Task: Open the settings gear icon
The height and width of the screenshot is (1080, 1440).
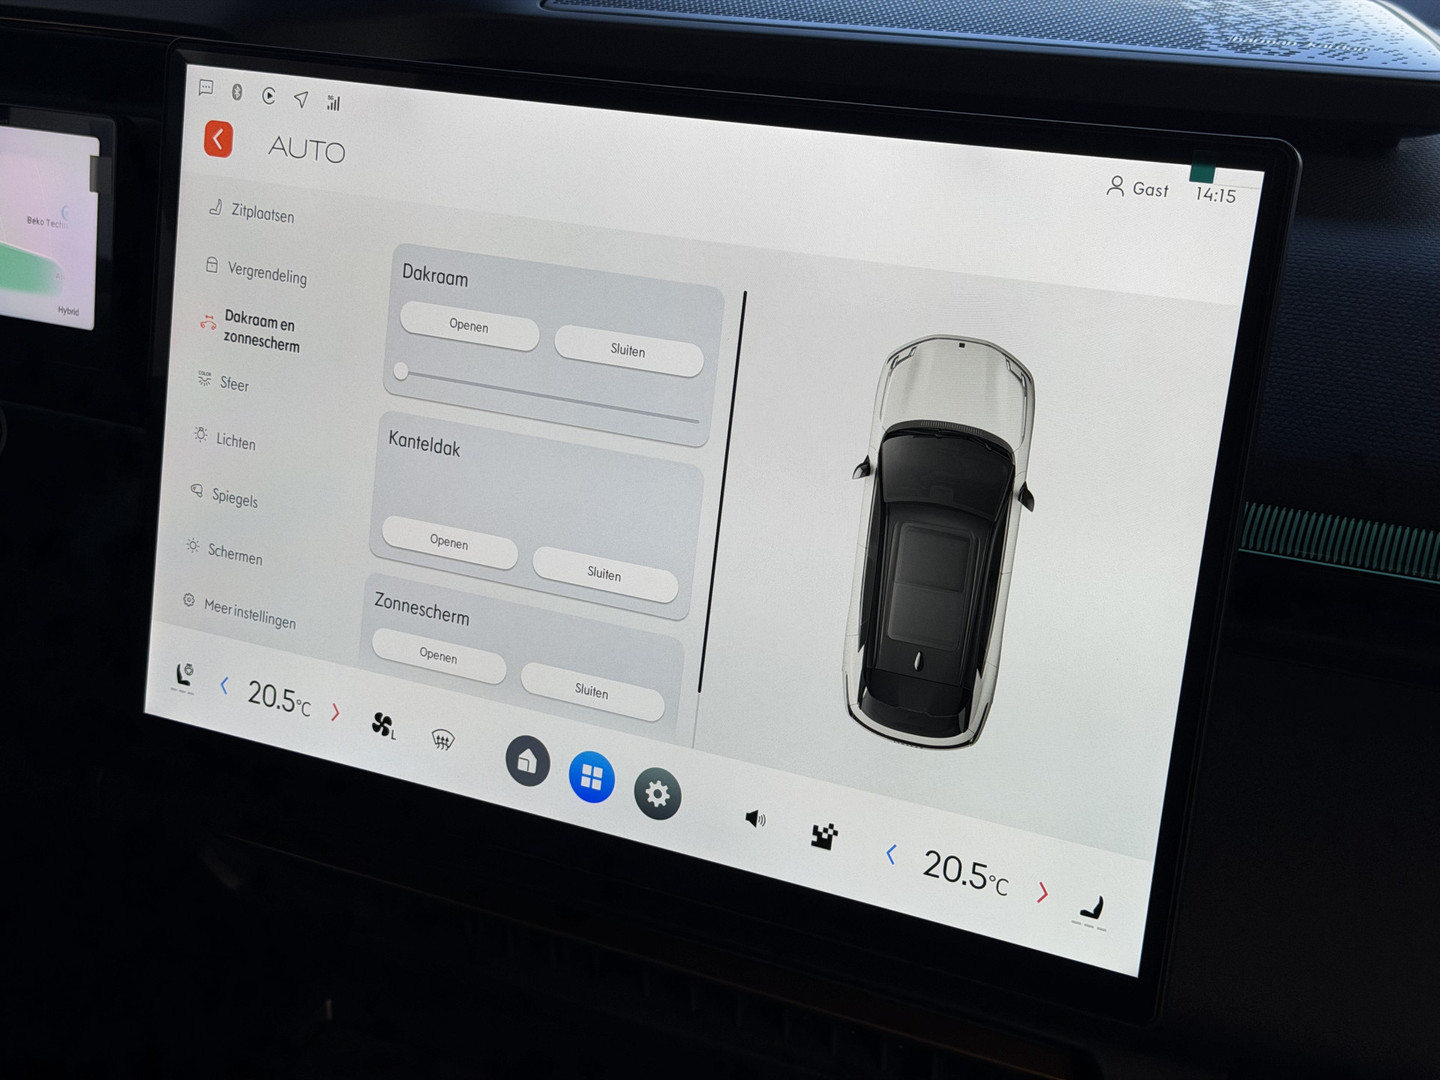Action: [x=657, y=794]
